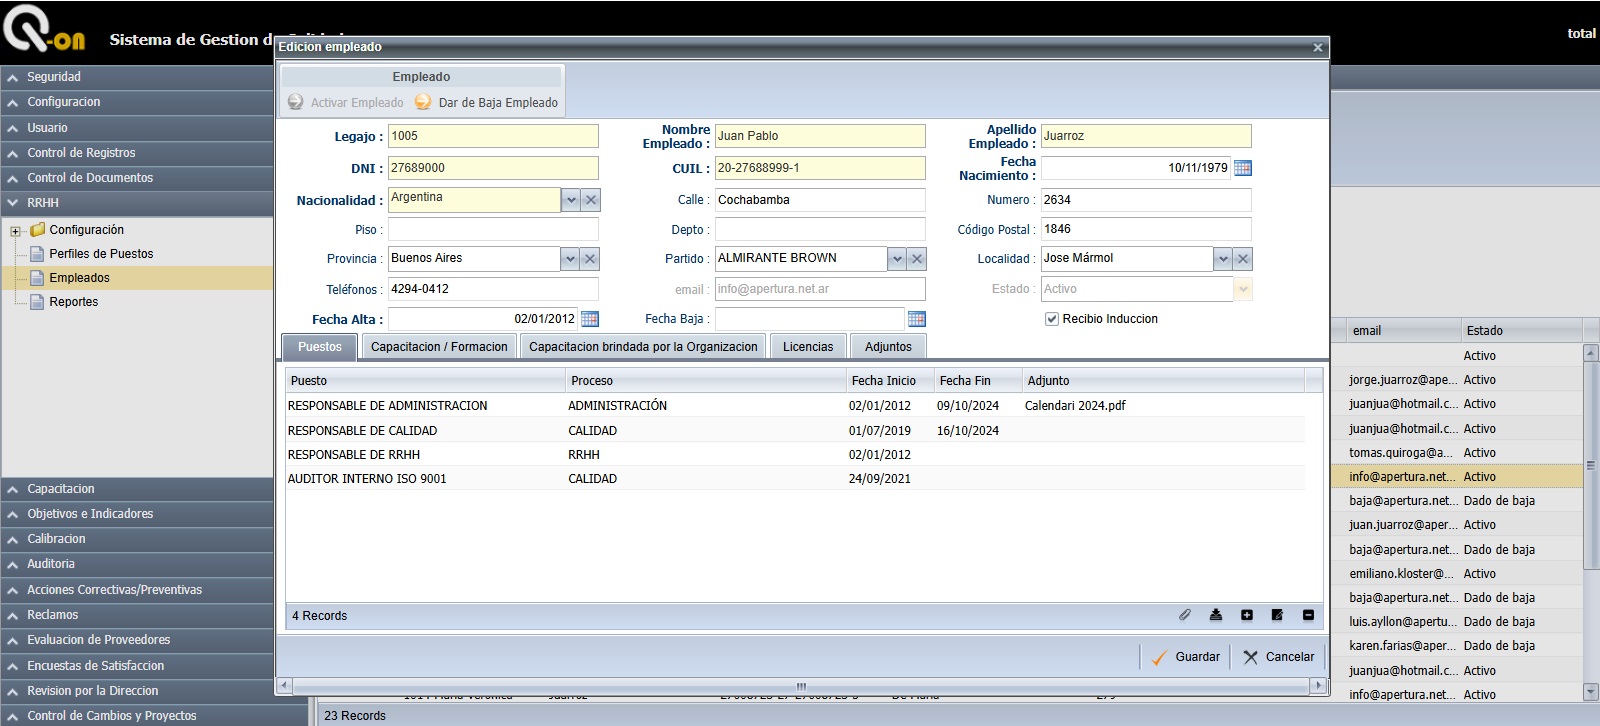This screenshot has width=1600, height=726.
Task: Select the RESPONSABLE DE ADMINISTRACION row
Action: tap(795, 406)
